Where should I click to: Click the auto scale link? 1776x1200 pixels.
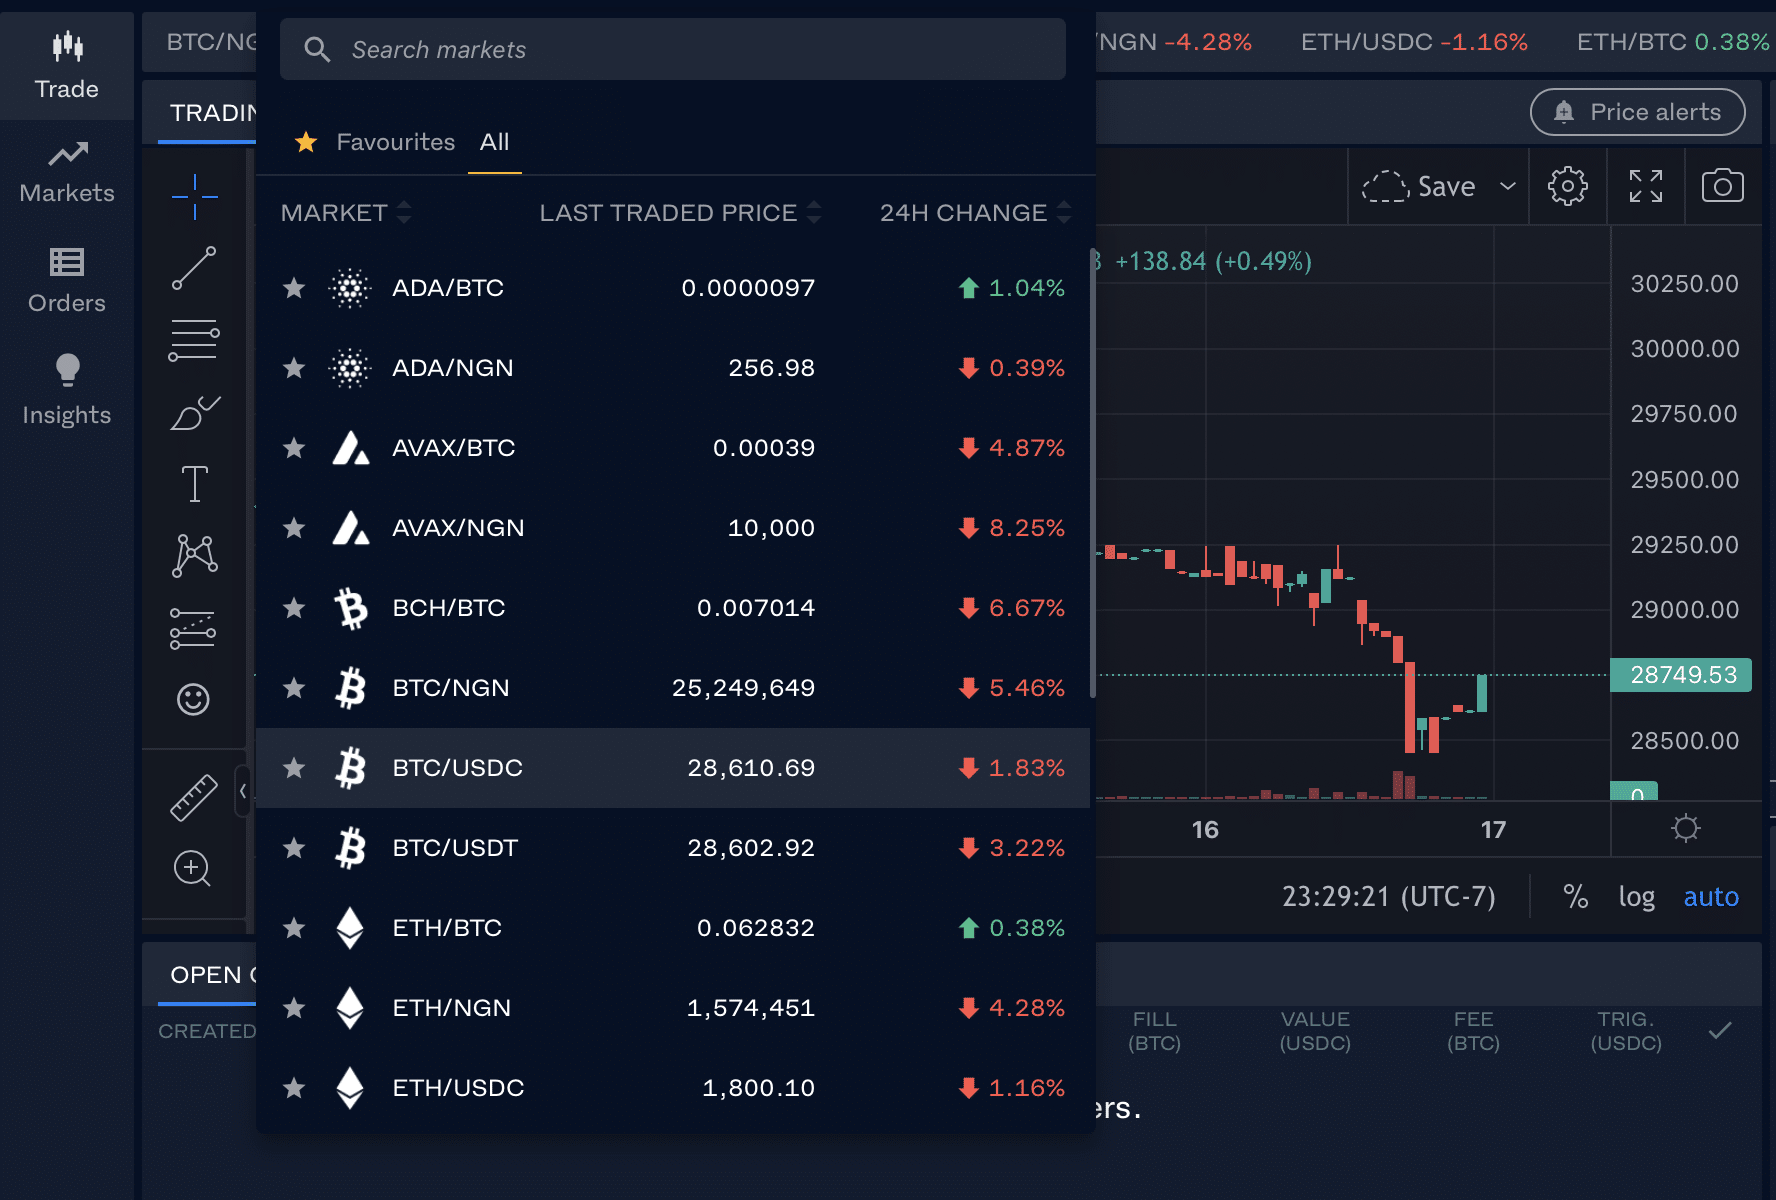[1711, 897]
